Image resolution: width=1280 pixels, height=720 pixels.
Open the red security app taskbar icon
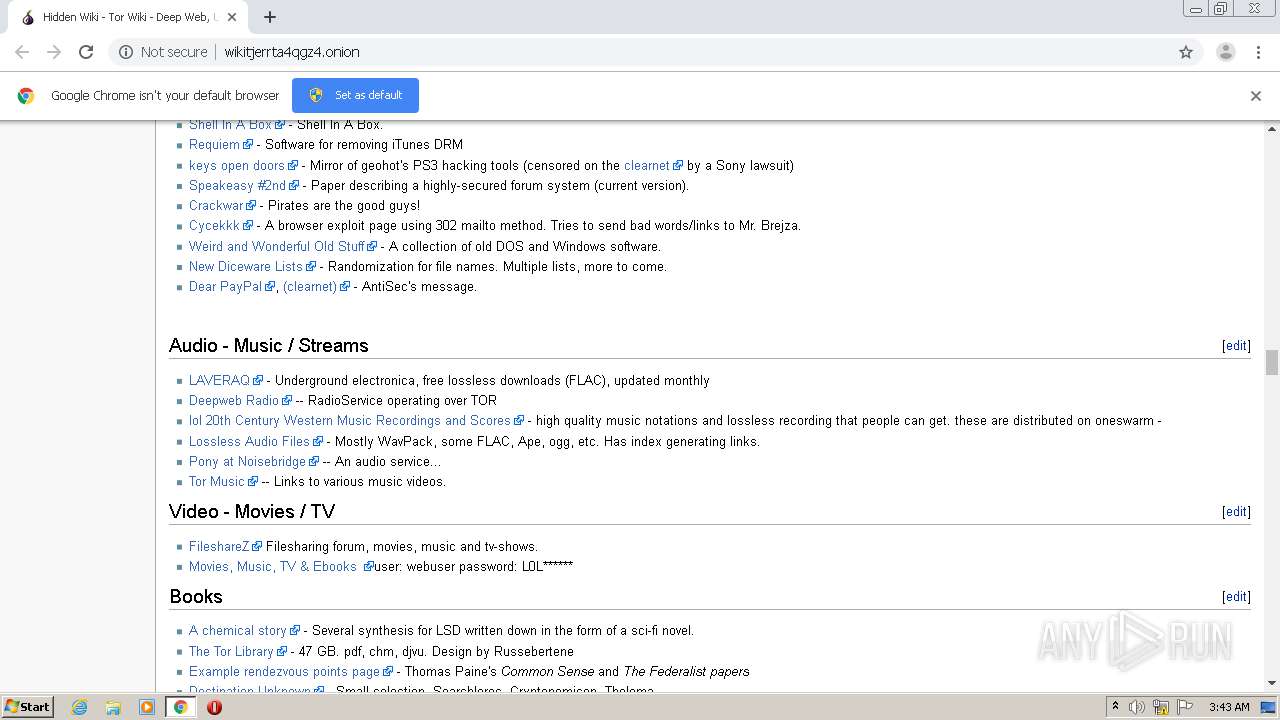click(x=214, y=707)
